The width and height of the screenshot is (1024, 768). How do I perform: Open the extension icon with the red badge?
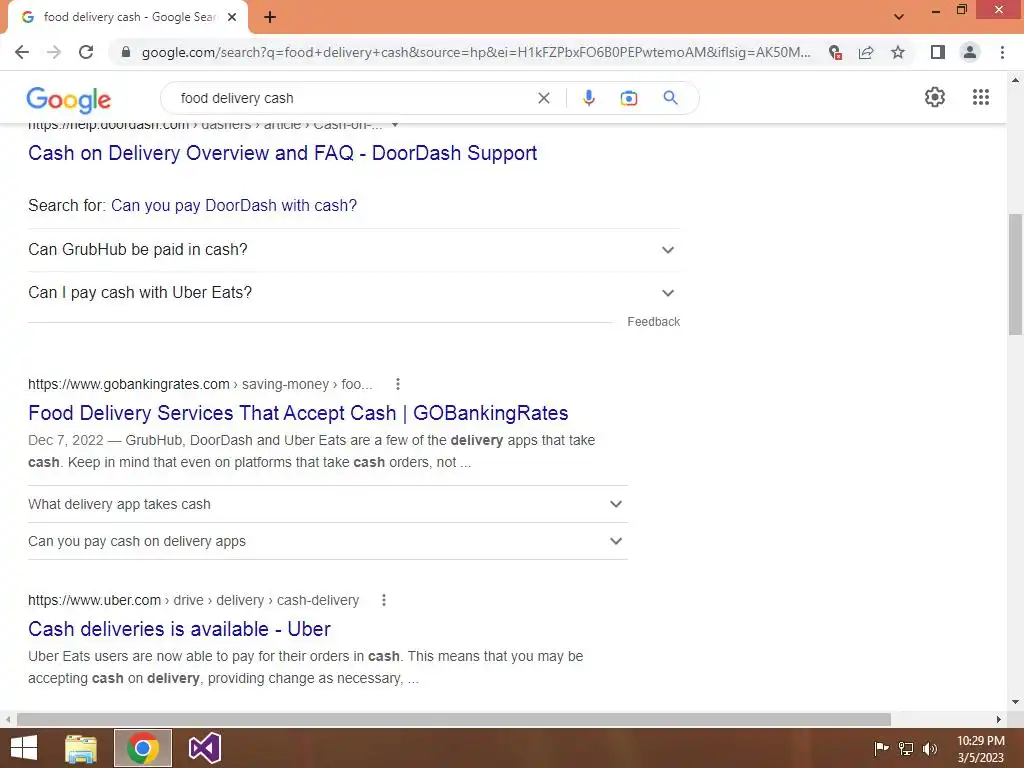coord(835,52)
